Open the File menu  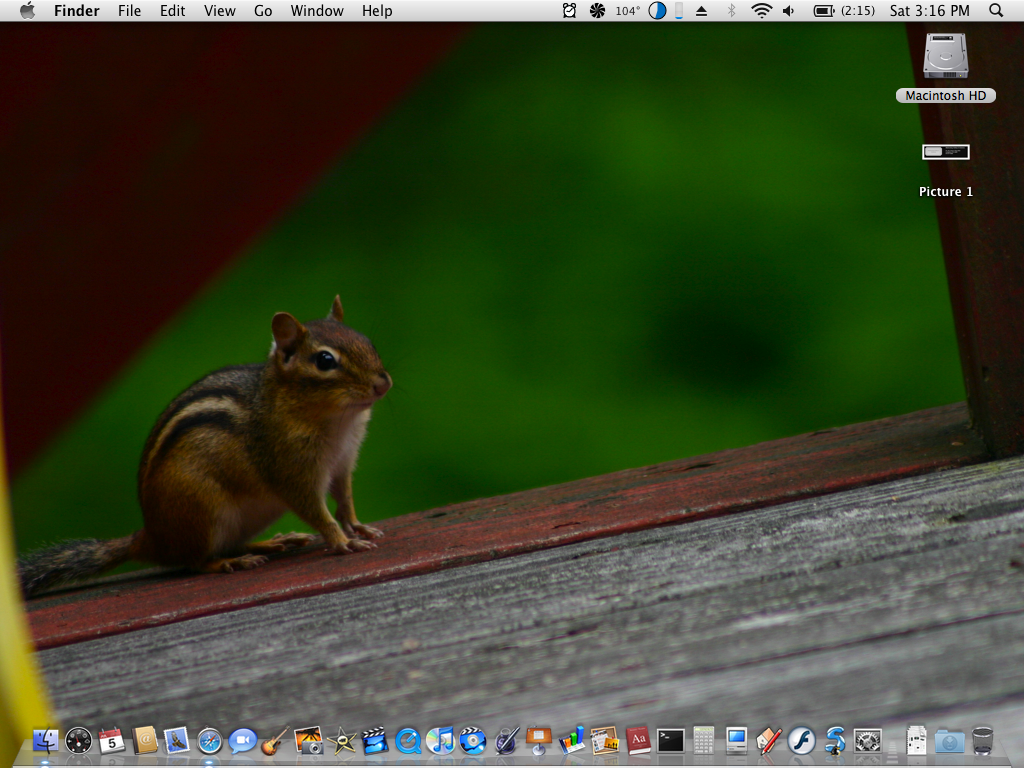[129, 10]
